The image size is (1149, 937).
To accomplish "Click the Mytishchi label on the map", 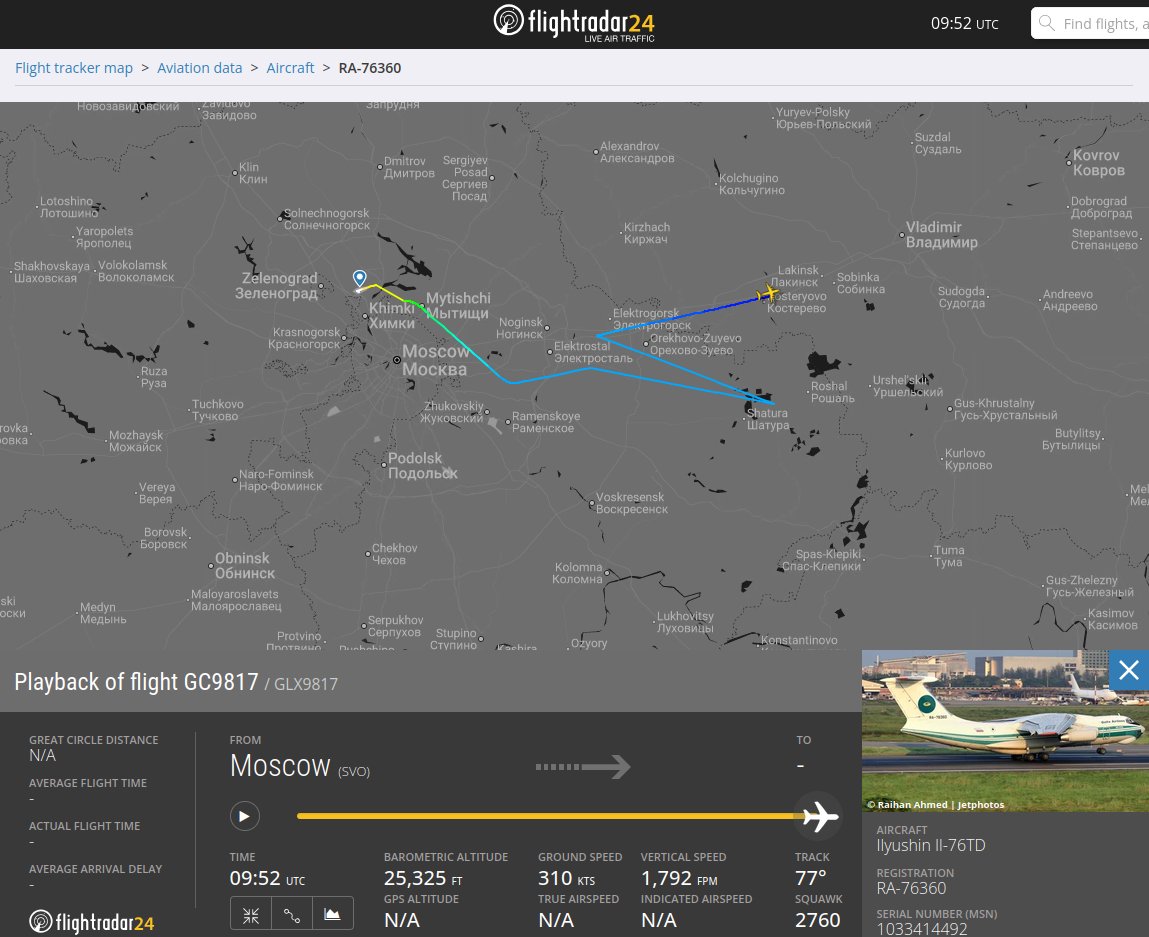I will point(458,305).
